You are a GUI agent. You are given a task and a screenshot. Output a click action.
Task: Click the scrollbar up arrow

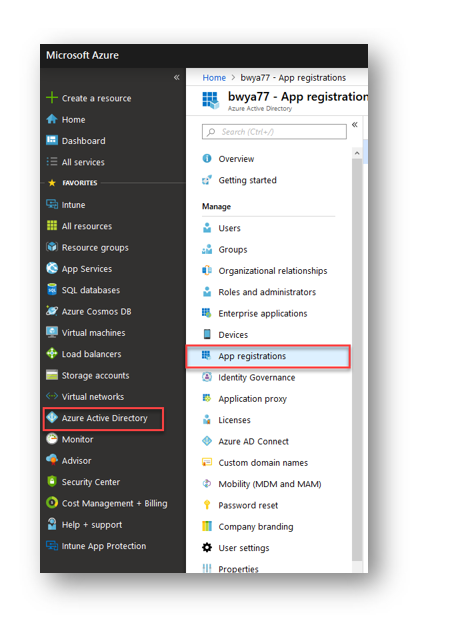[357, 153]
